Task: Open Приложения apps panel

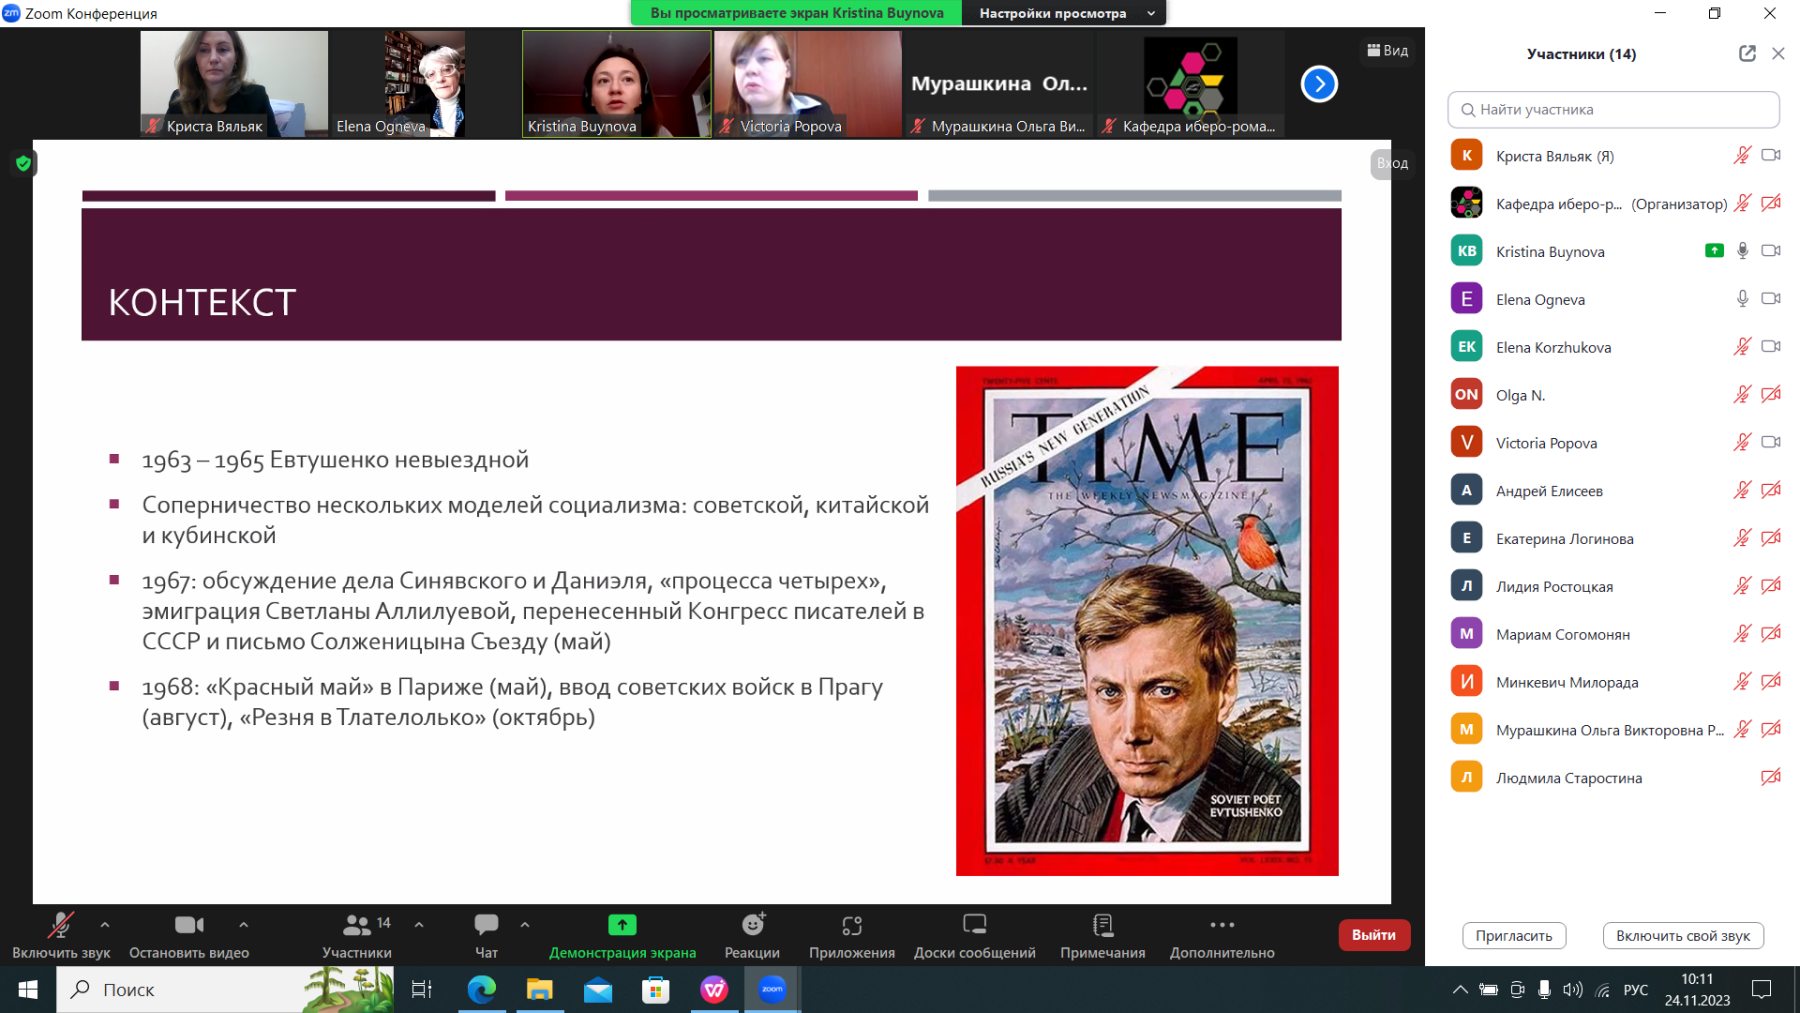Action: pos(852,936)
